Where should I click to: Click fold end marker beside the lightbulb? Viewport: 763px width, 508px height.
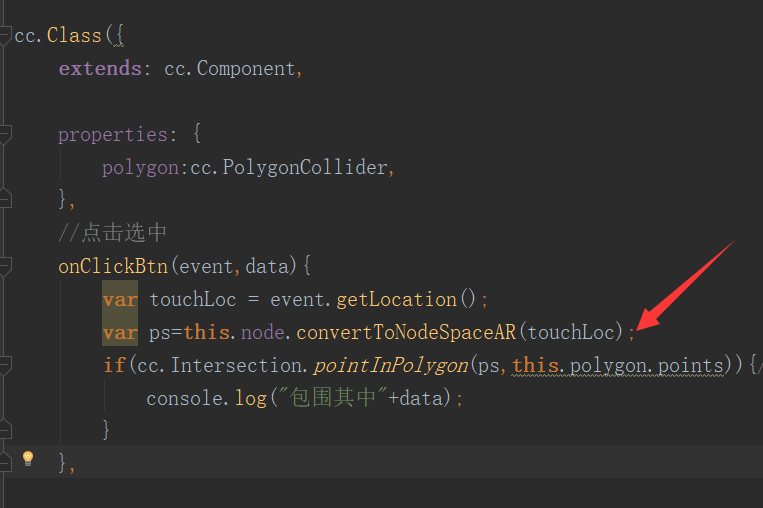pos(6,461)
